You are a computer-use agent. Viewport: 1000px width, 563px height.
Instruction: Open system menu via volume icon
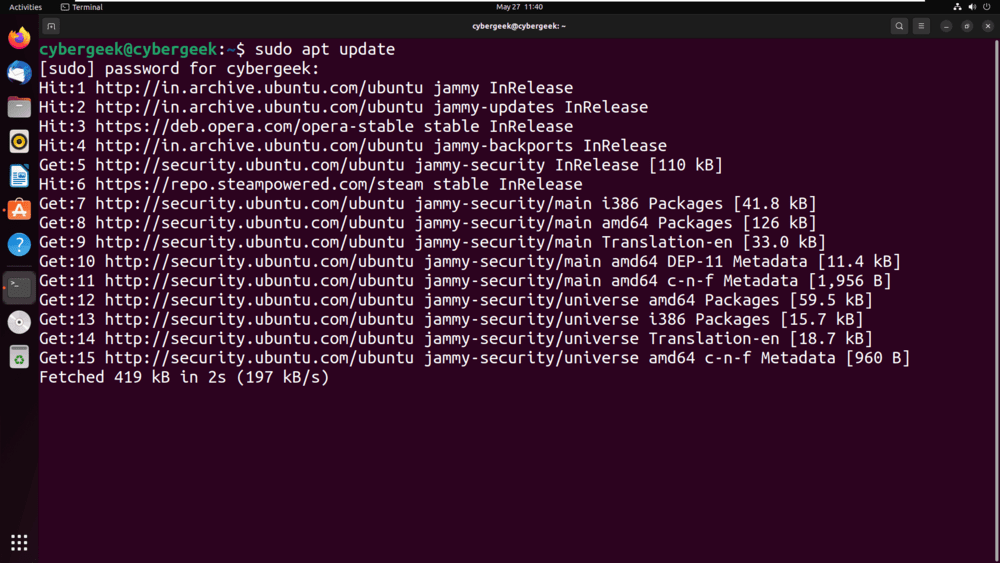click(972, 7)
